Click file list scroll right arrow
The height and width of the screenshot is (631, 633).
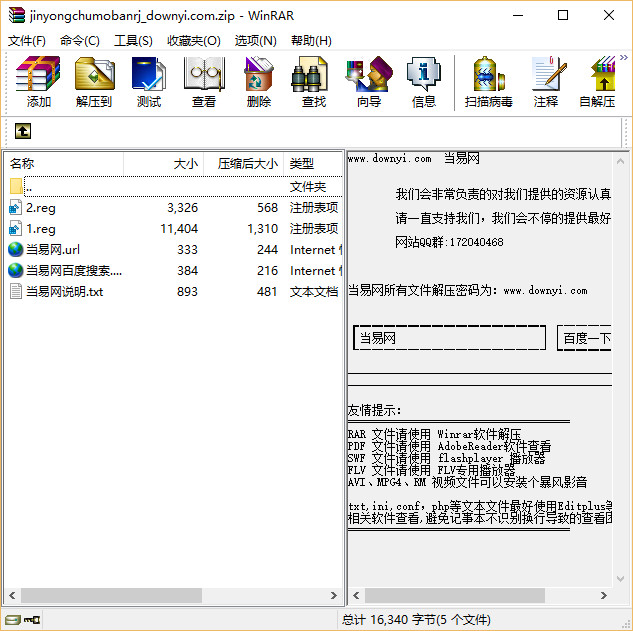point(333,595)
